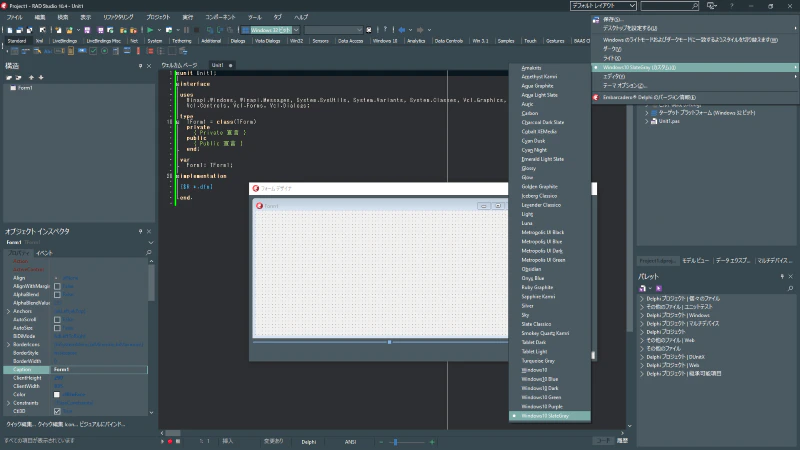Open Object Inspector Form1 component dropdown
The image size is (800, 450).
pos(151,242)
